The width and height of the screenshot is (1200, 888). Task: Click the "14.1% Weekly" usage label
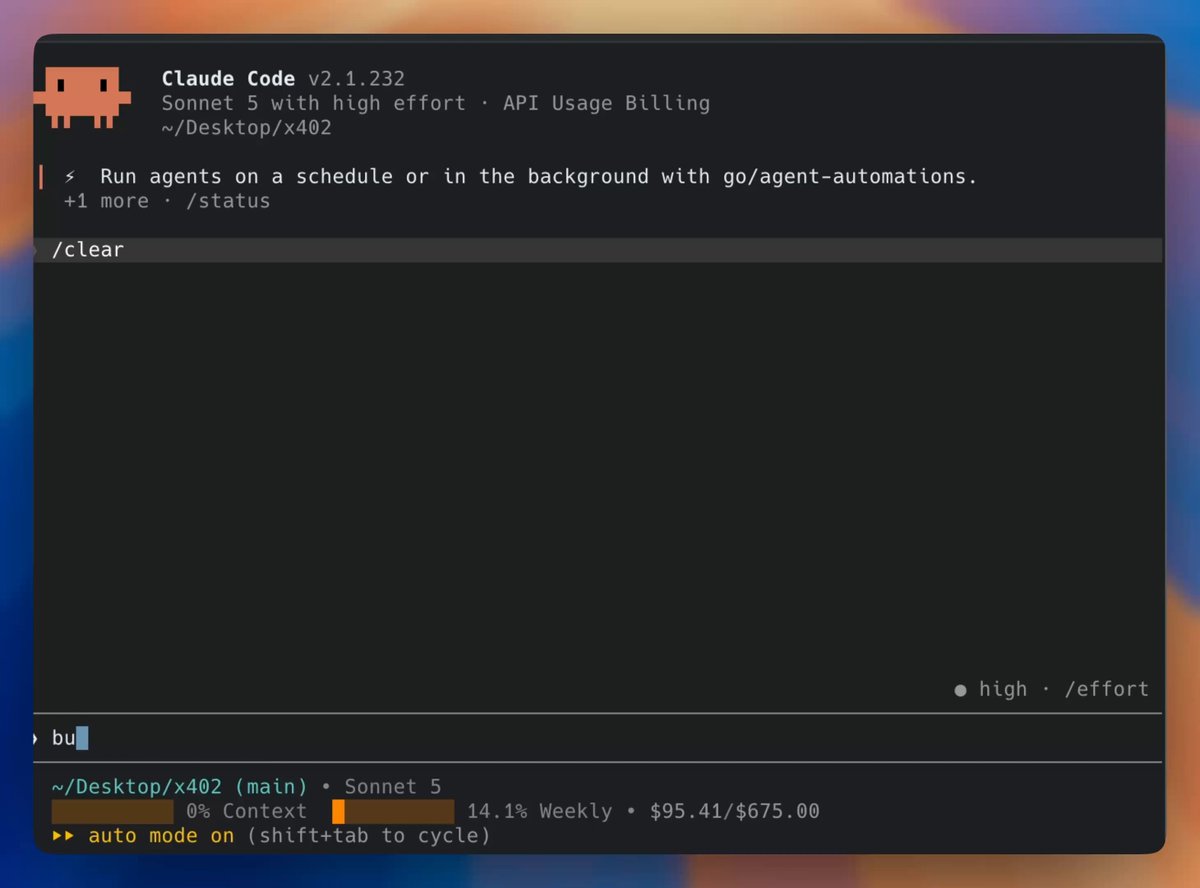540,811
